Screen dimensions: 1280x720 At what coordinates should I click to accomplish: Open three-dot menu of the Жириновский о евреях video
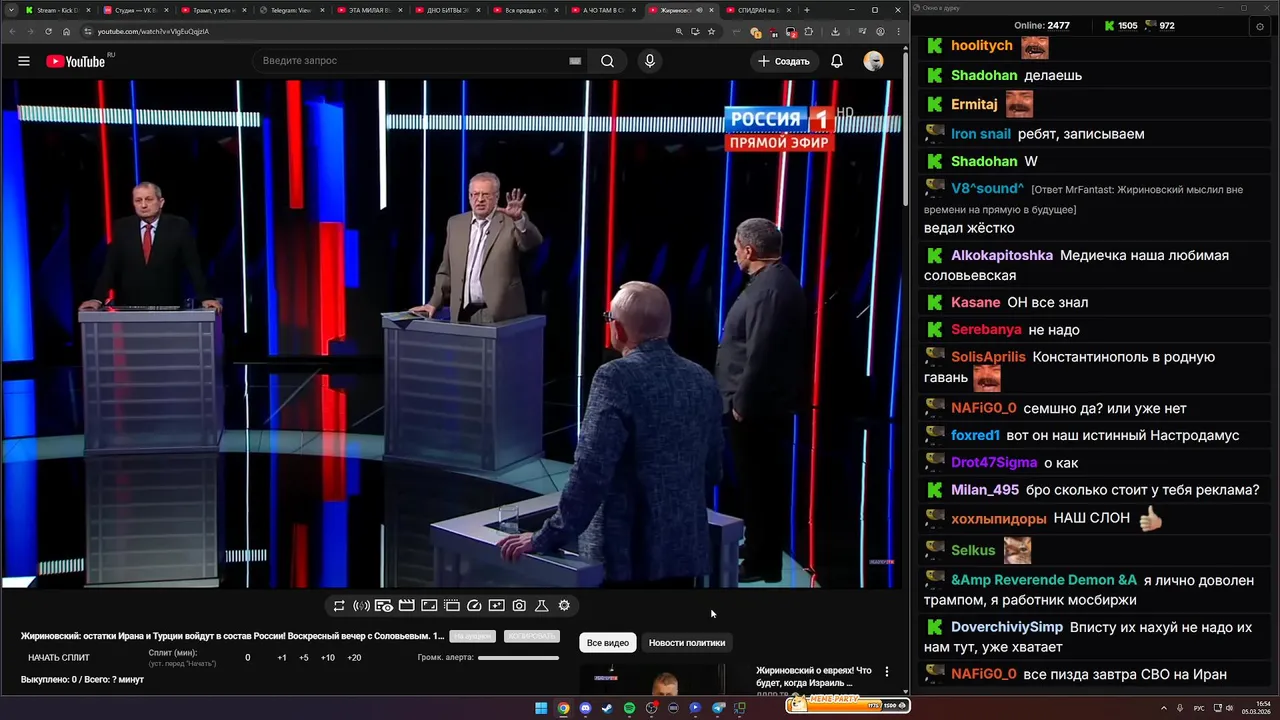tap(886, 672)
